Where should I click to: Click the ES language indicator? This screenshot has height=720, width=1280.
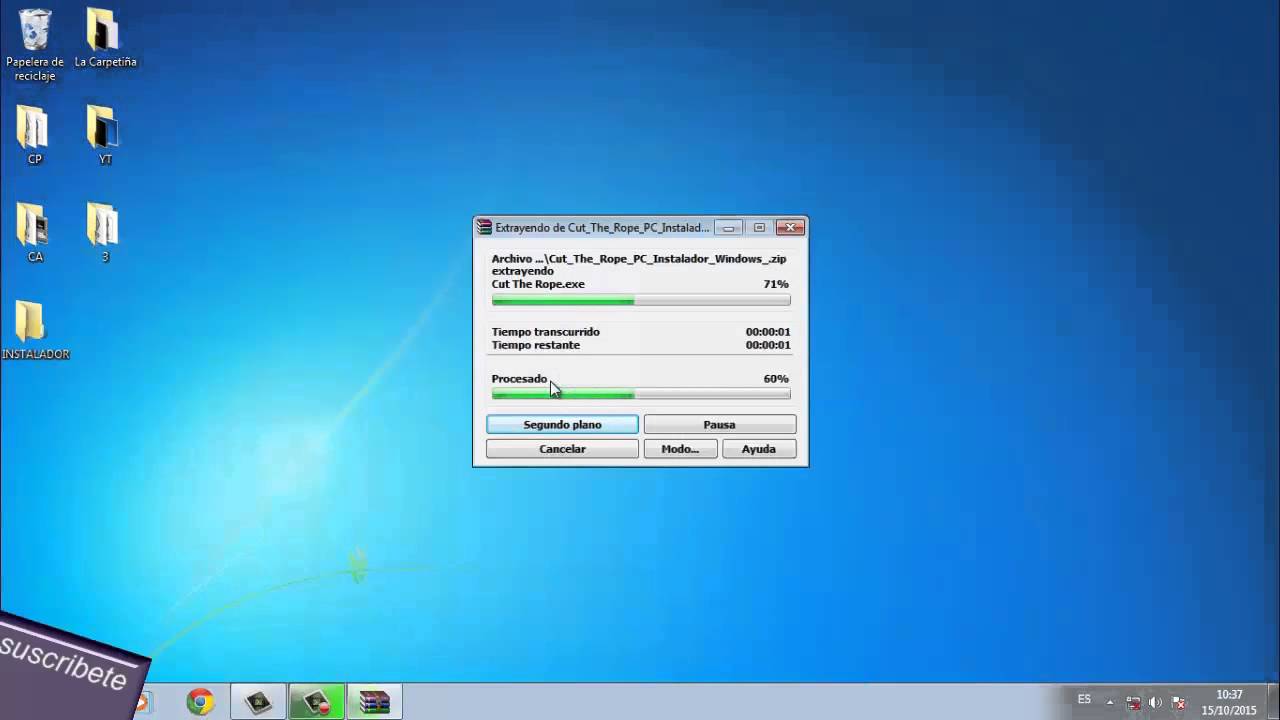[1084, 700]
